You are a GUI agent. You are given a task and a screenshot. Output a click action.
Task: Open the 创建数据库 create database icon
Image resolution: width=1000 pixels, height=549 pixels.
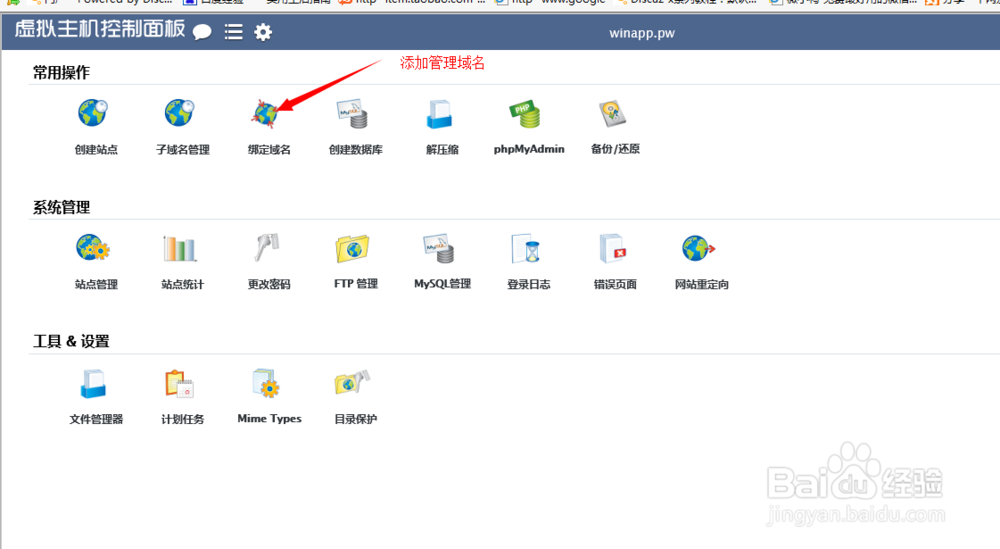tap(353, 114)
